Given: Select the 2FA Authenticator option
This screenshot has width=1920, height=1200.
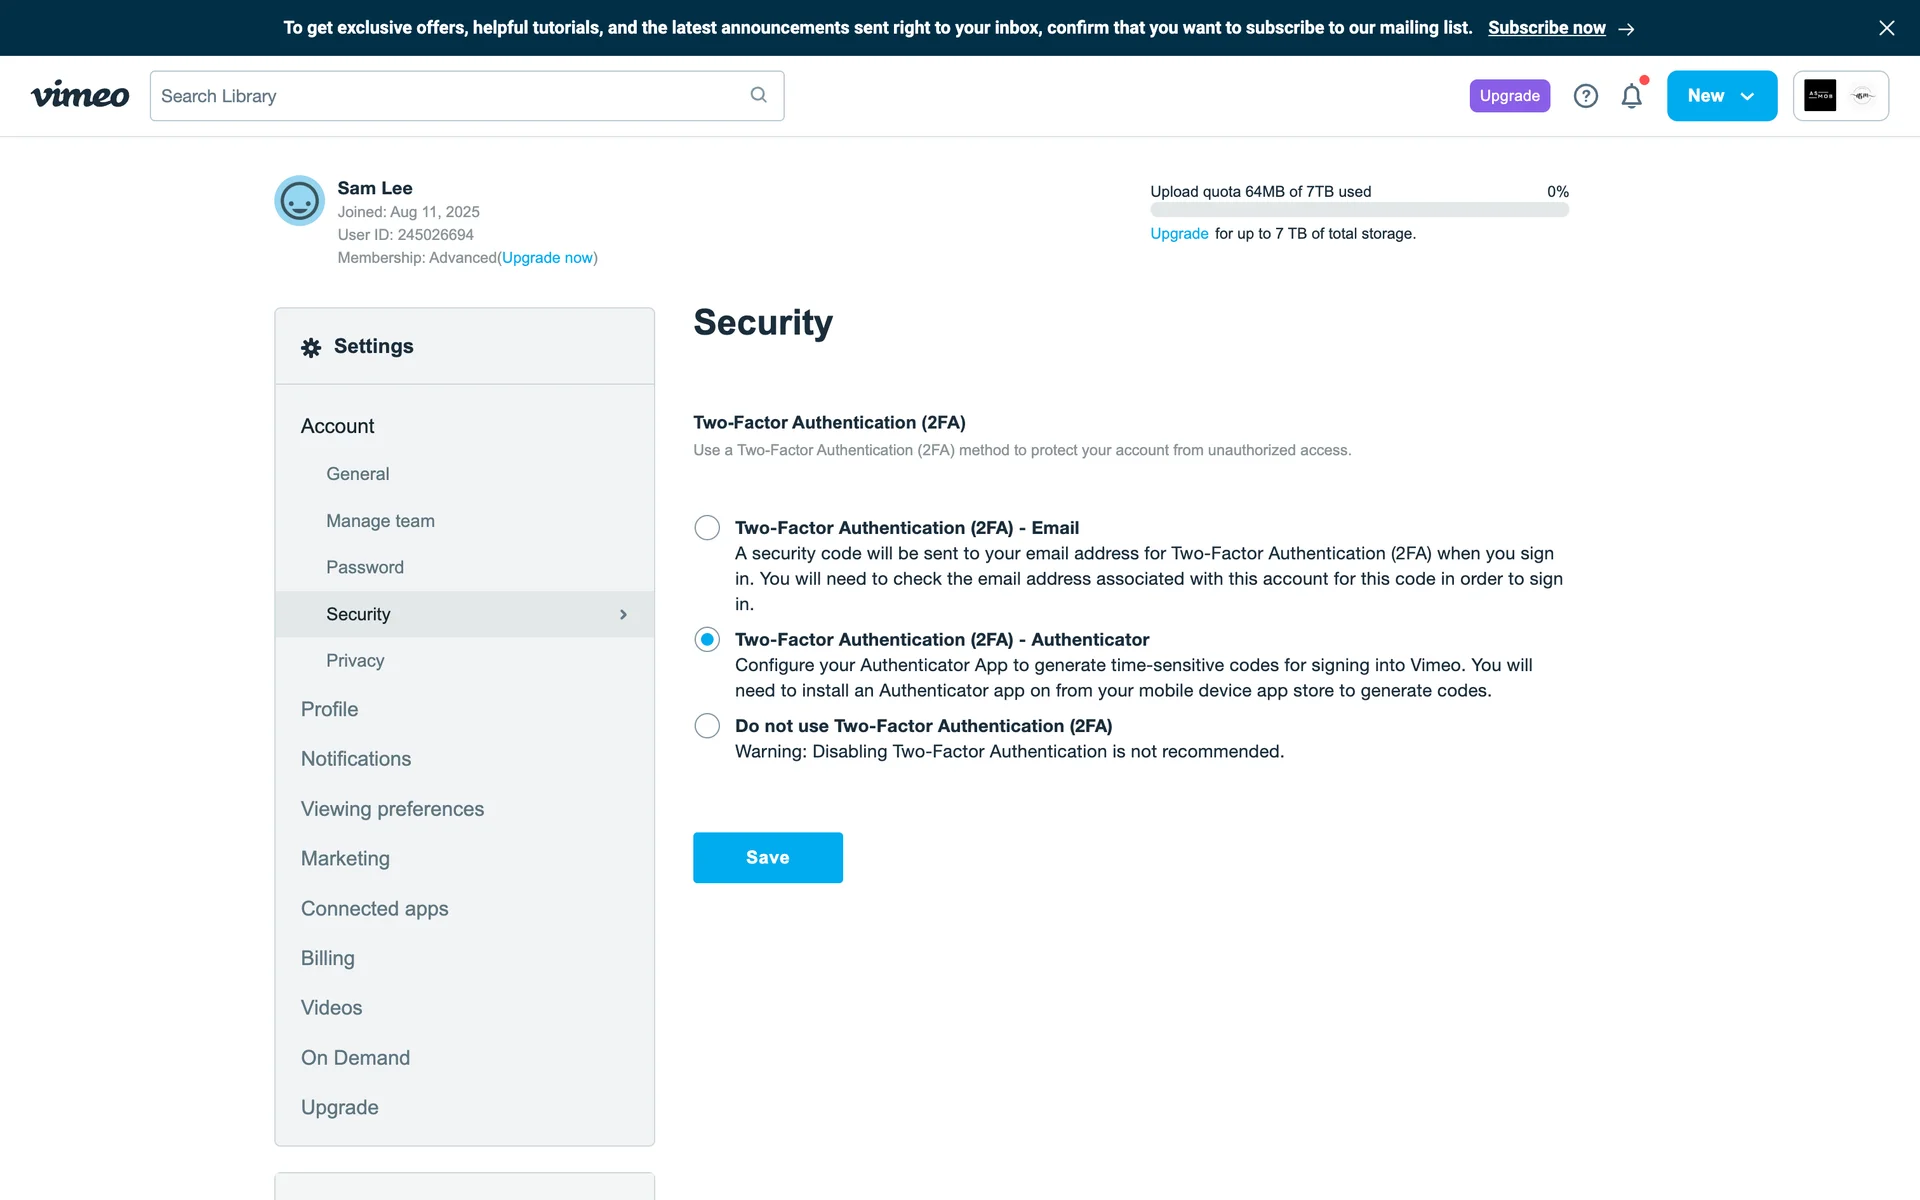Looking at the screenshot, I should 707,640.
